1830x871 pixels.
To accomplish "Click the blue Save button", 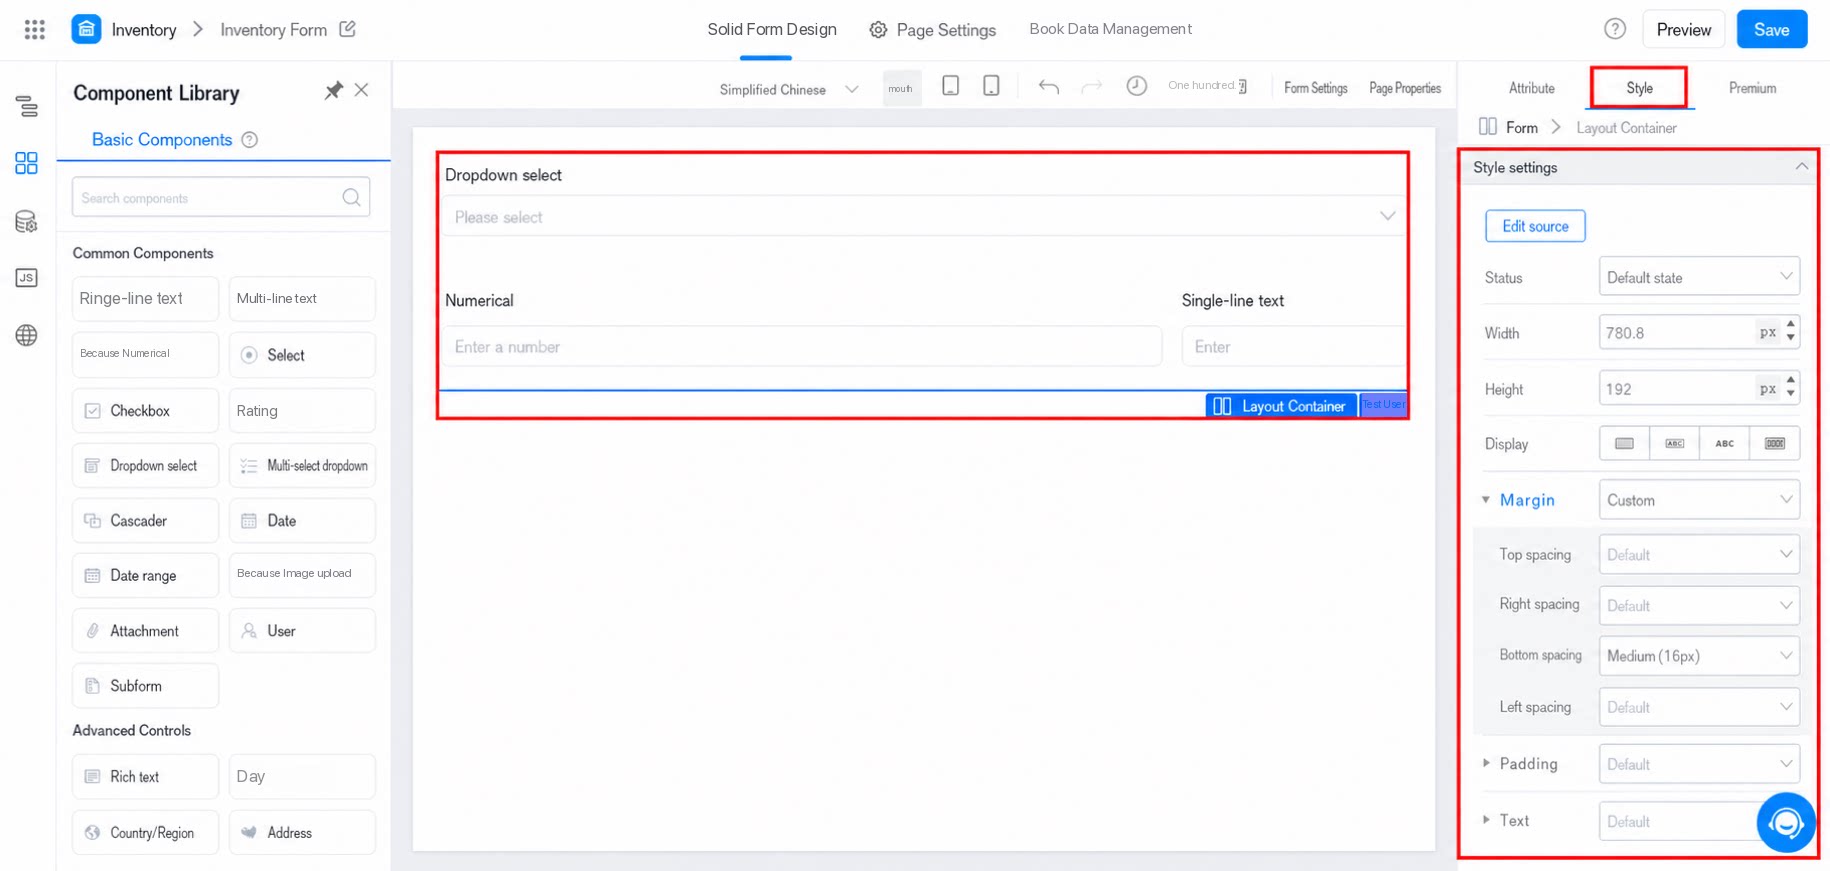I will point(1771,29).
